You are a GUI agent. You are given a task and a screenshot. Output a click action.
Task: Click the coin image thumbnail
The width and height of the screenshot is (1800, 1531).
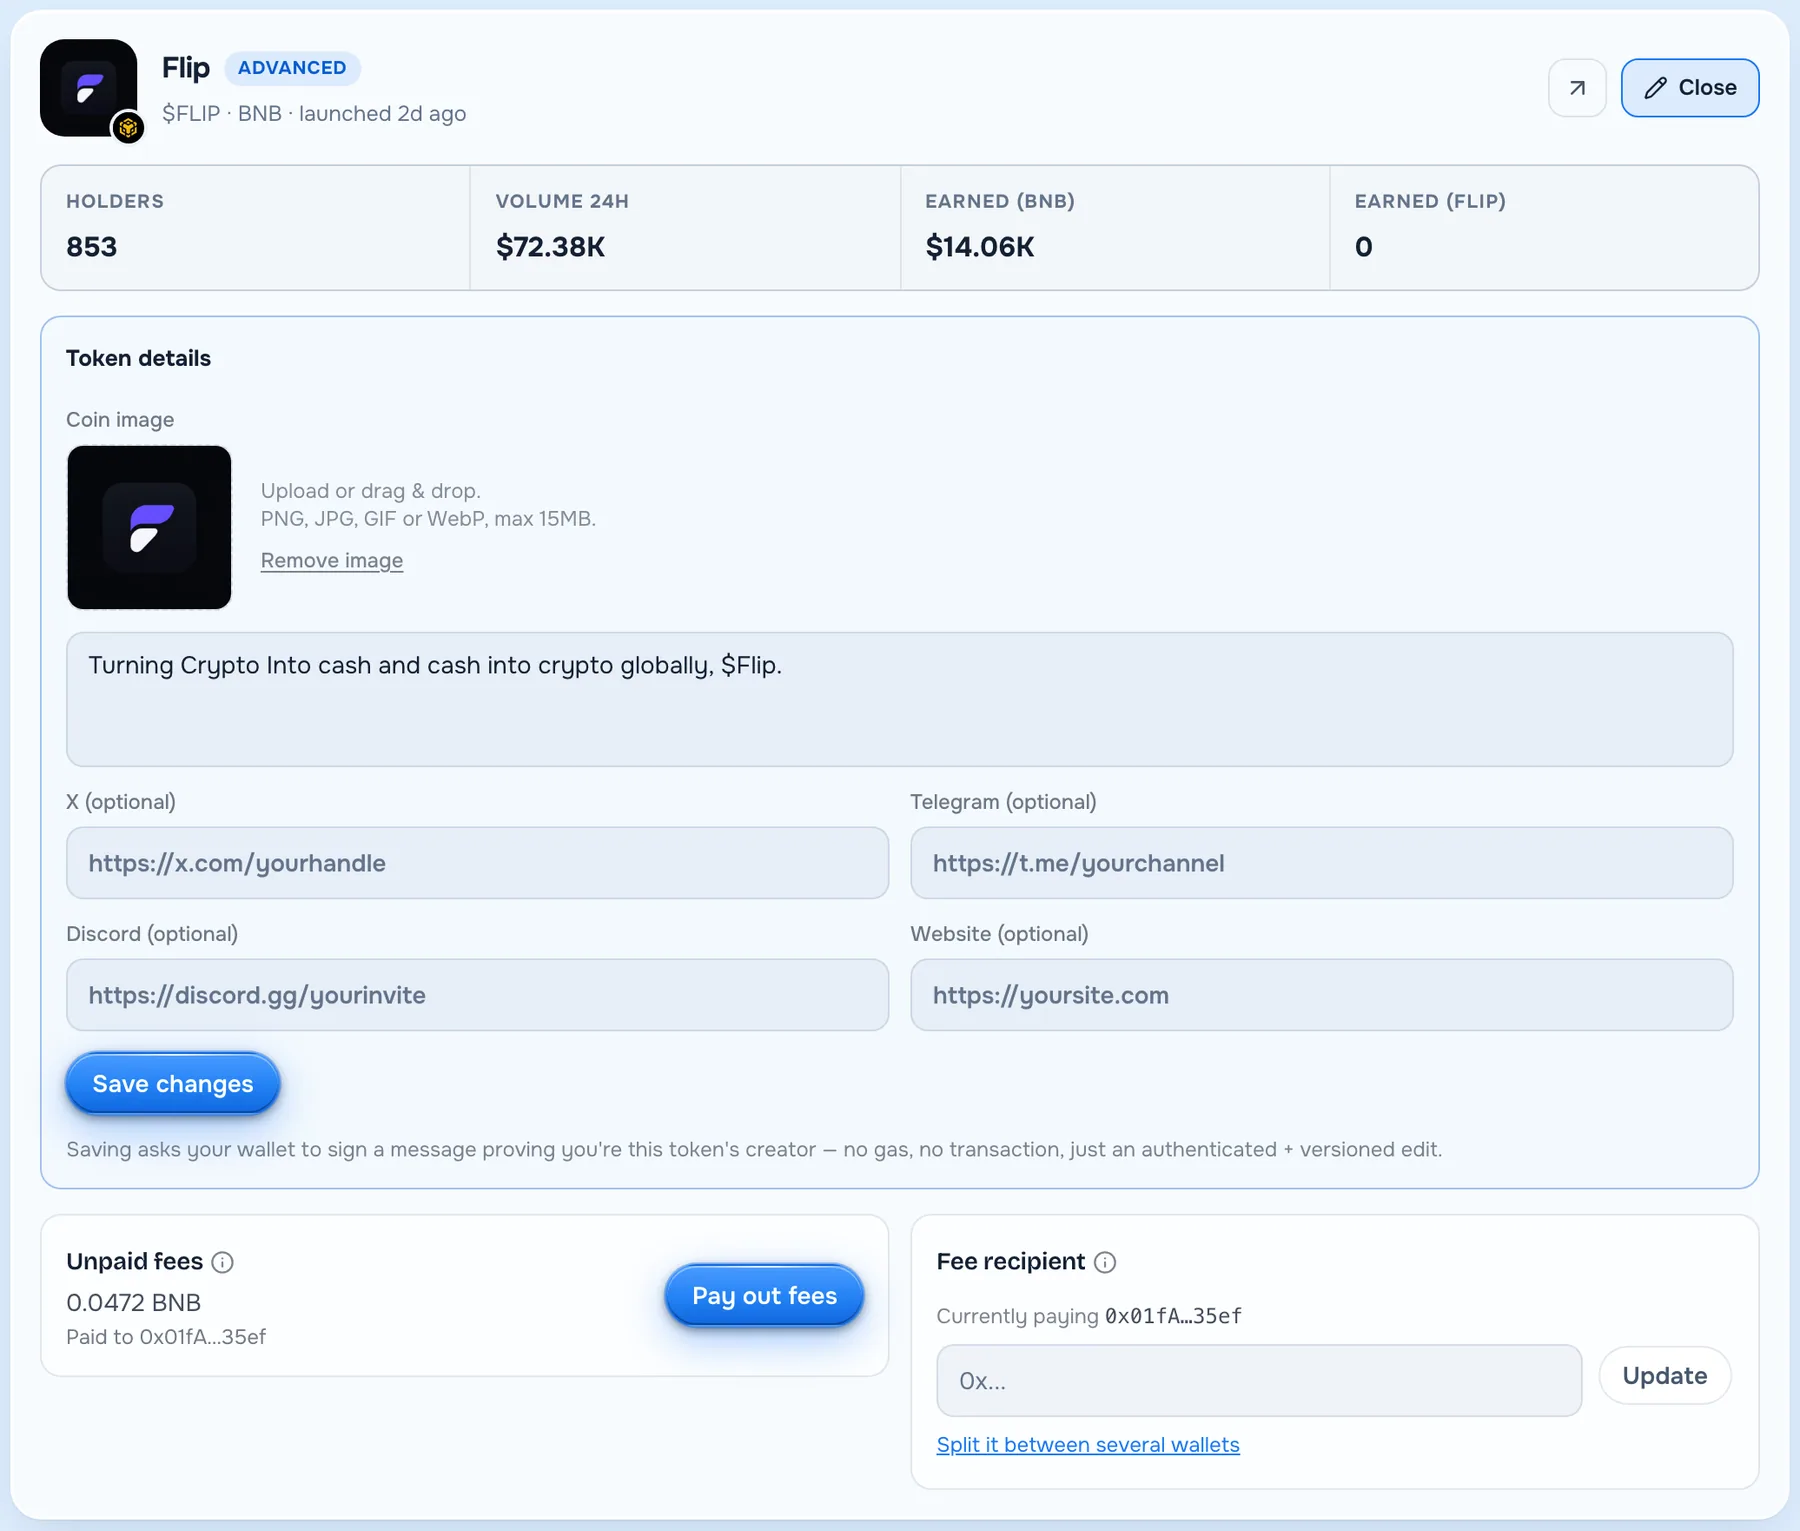[x=149, y=527]
